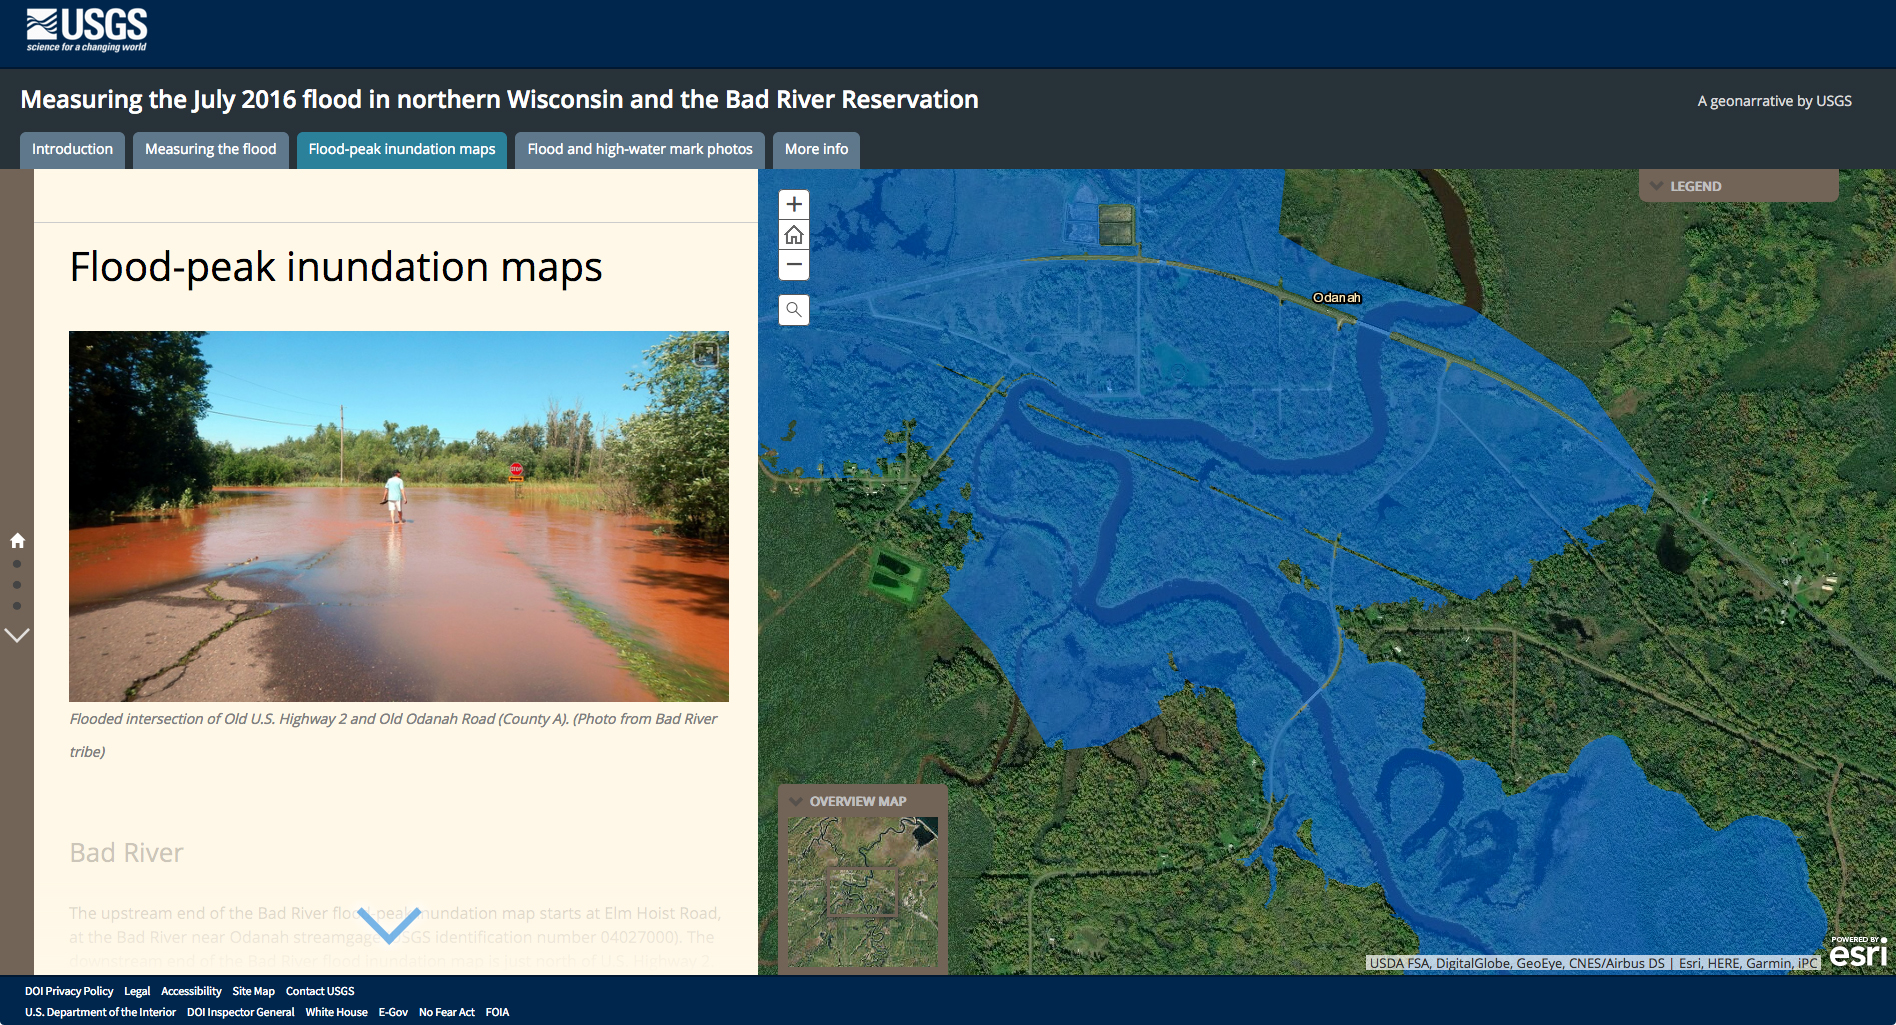Image resolution: width=1896 pixels, height=1025 pixels.
Task: Click the map default extent home button
Action: (794, 235)
